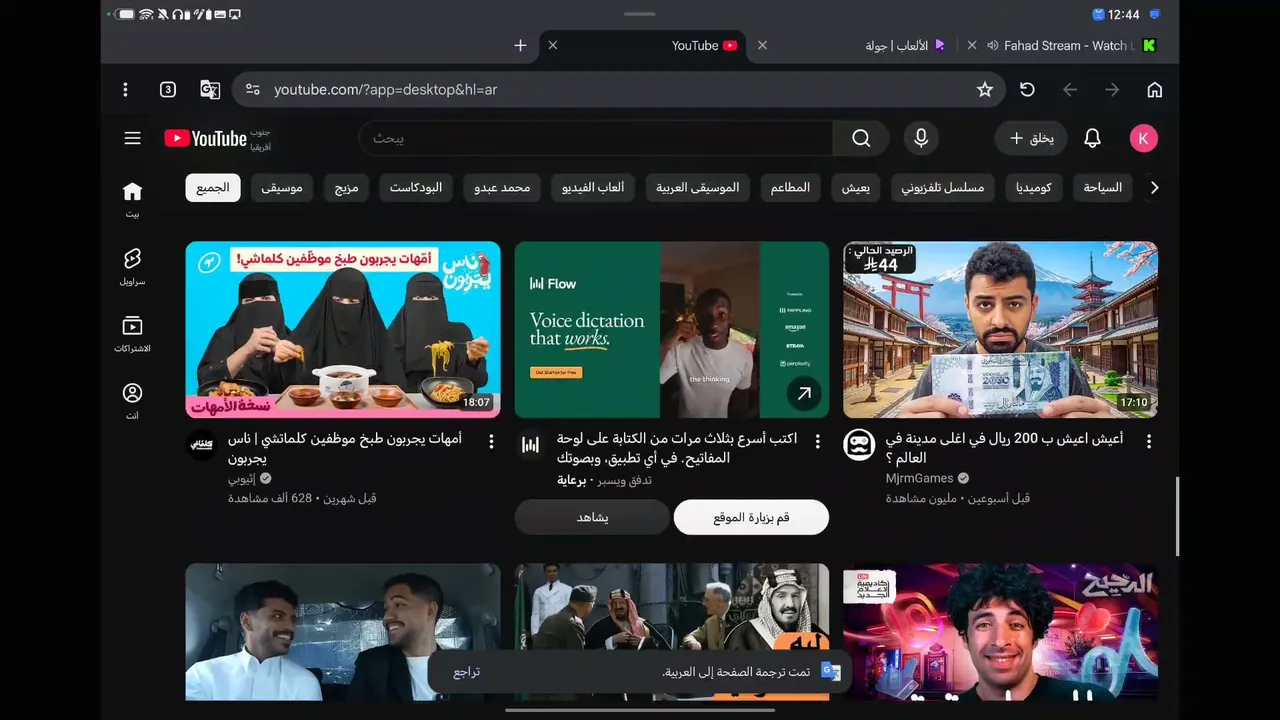Screen dimensions: 1280x720
Task: Filter by كوميديا chip
Action: pos(1033,188)
